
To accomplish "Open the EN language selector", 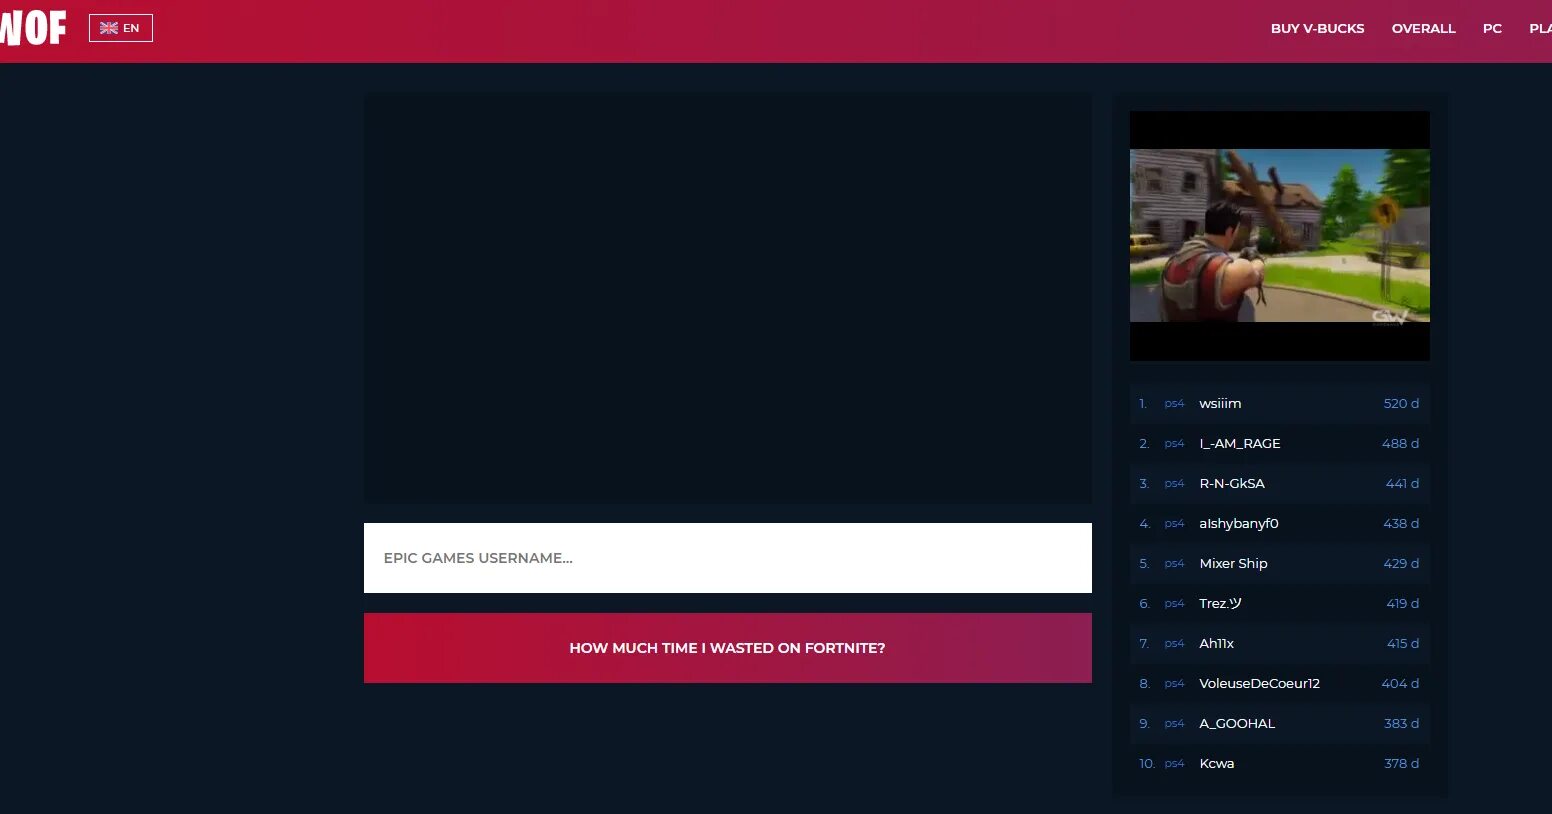I will click(x=121, y=28).
